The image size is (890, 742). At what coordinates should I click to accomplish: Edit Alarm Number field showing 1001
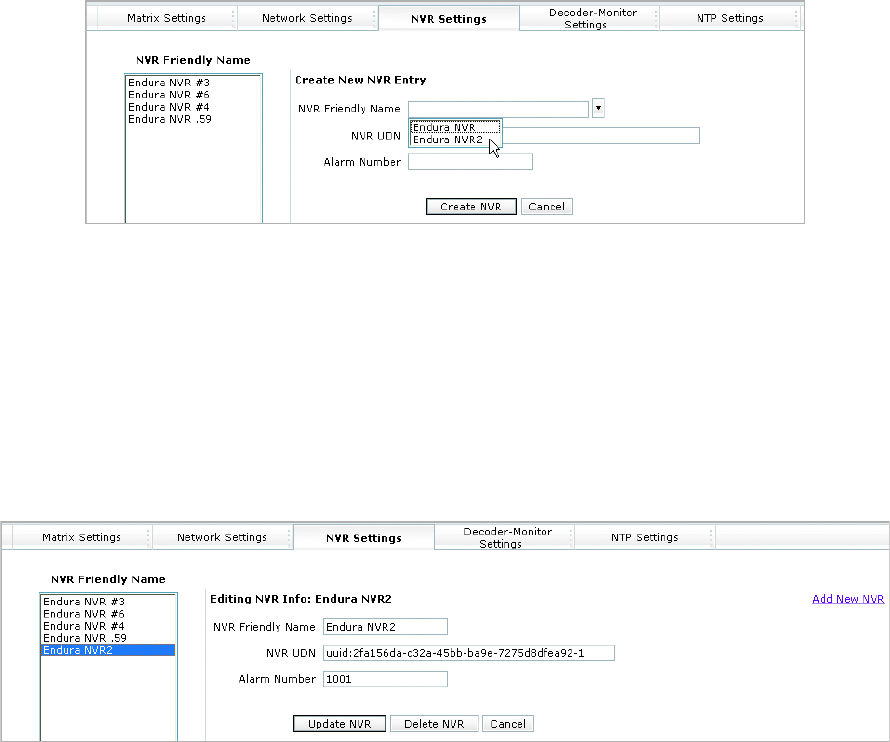[385, 679]
